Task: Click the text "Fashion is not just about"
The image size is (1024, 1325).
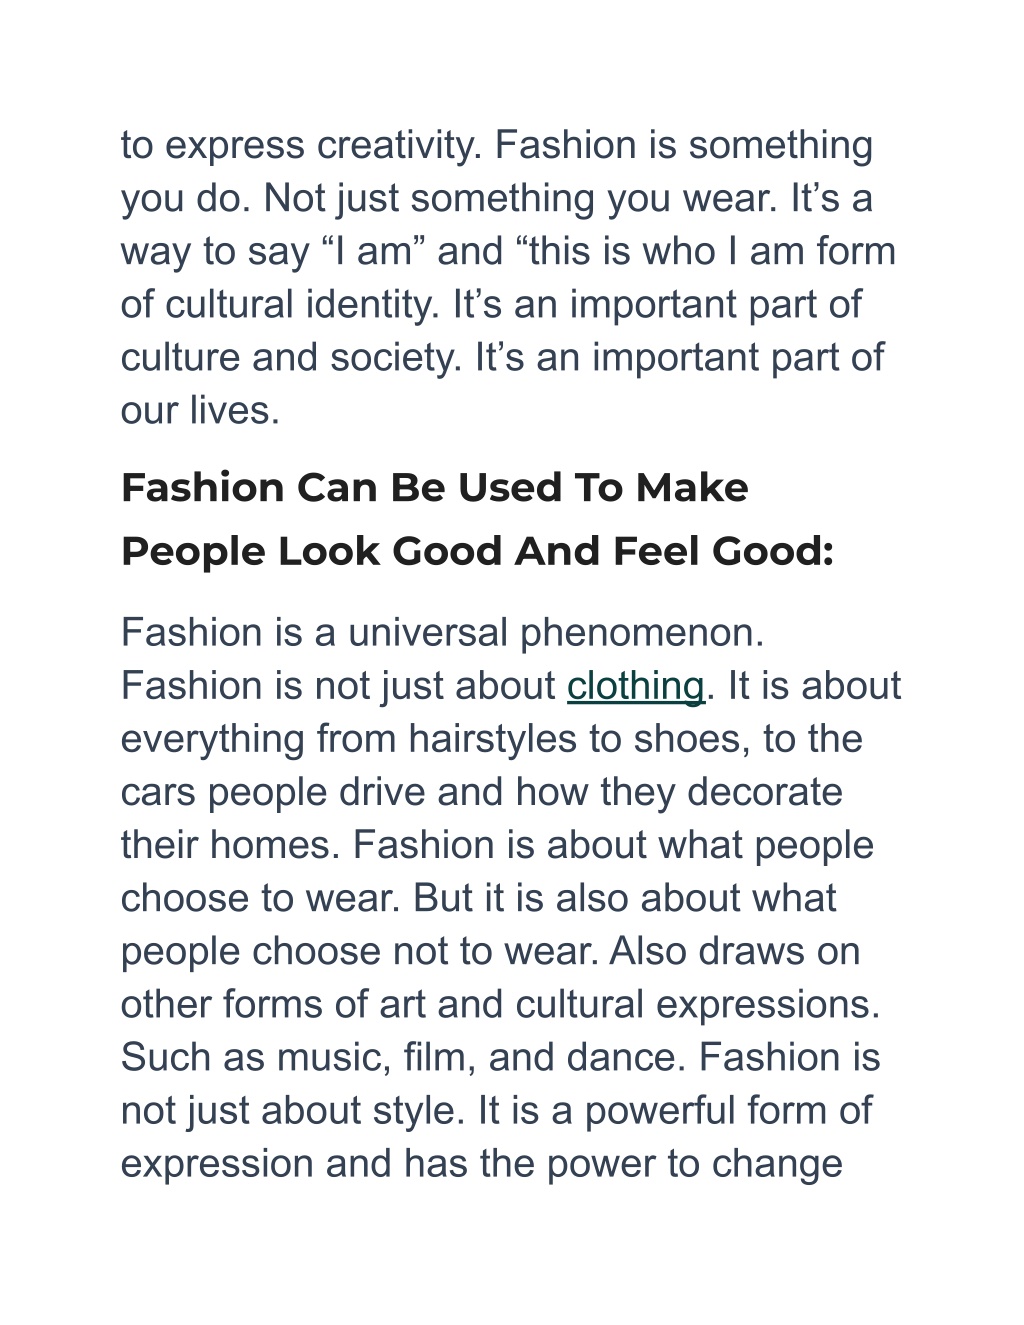Action: click(338, 686)
